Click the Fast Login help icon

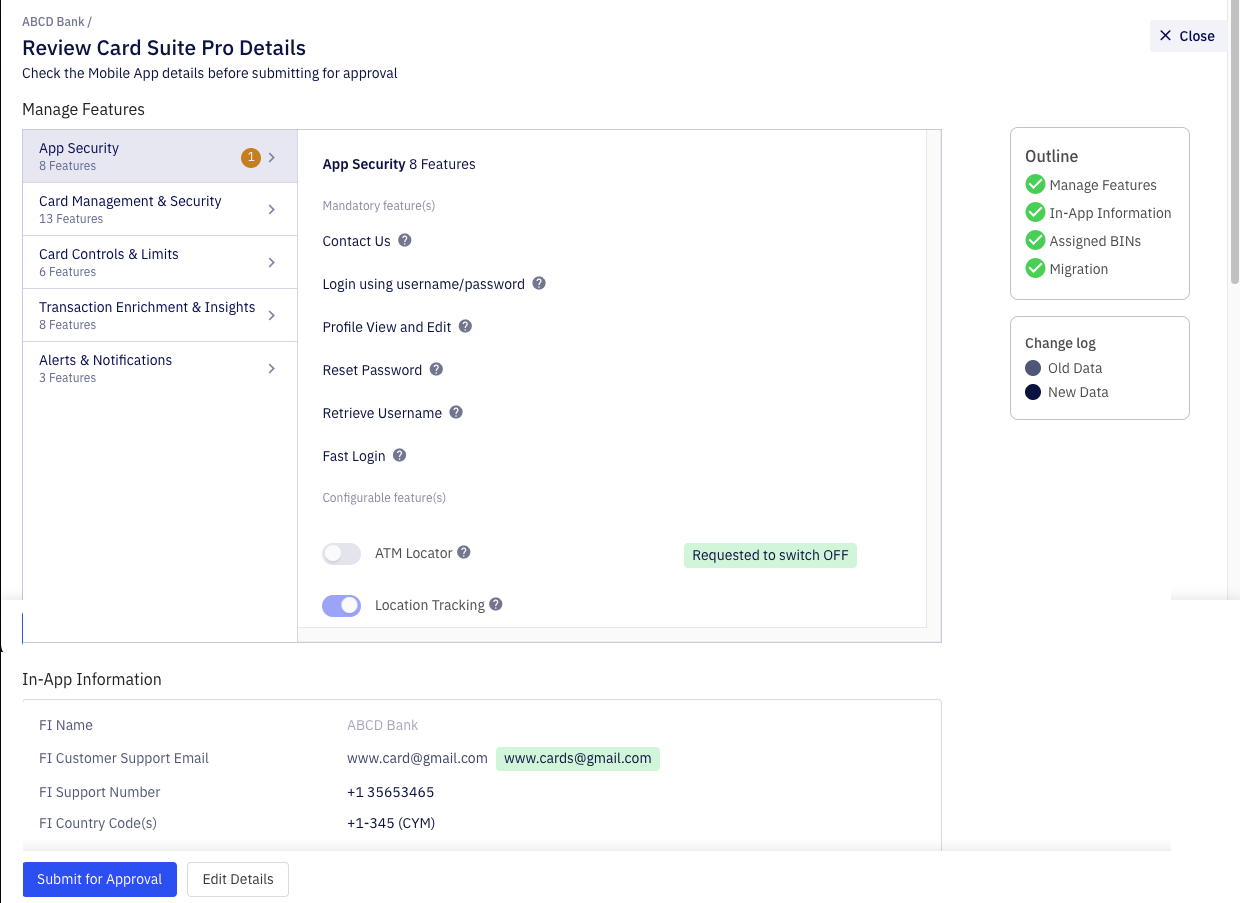399,455
